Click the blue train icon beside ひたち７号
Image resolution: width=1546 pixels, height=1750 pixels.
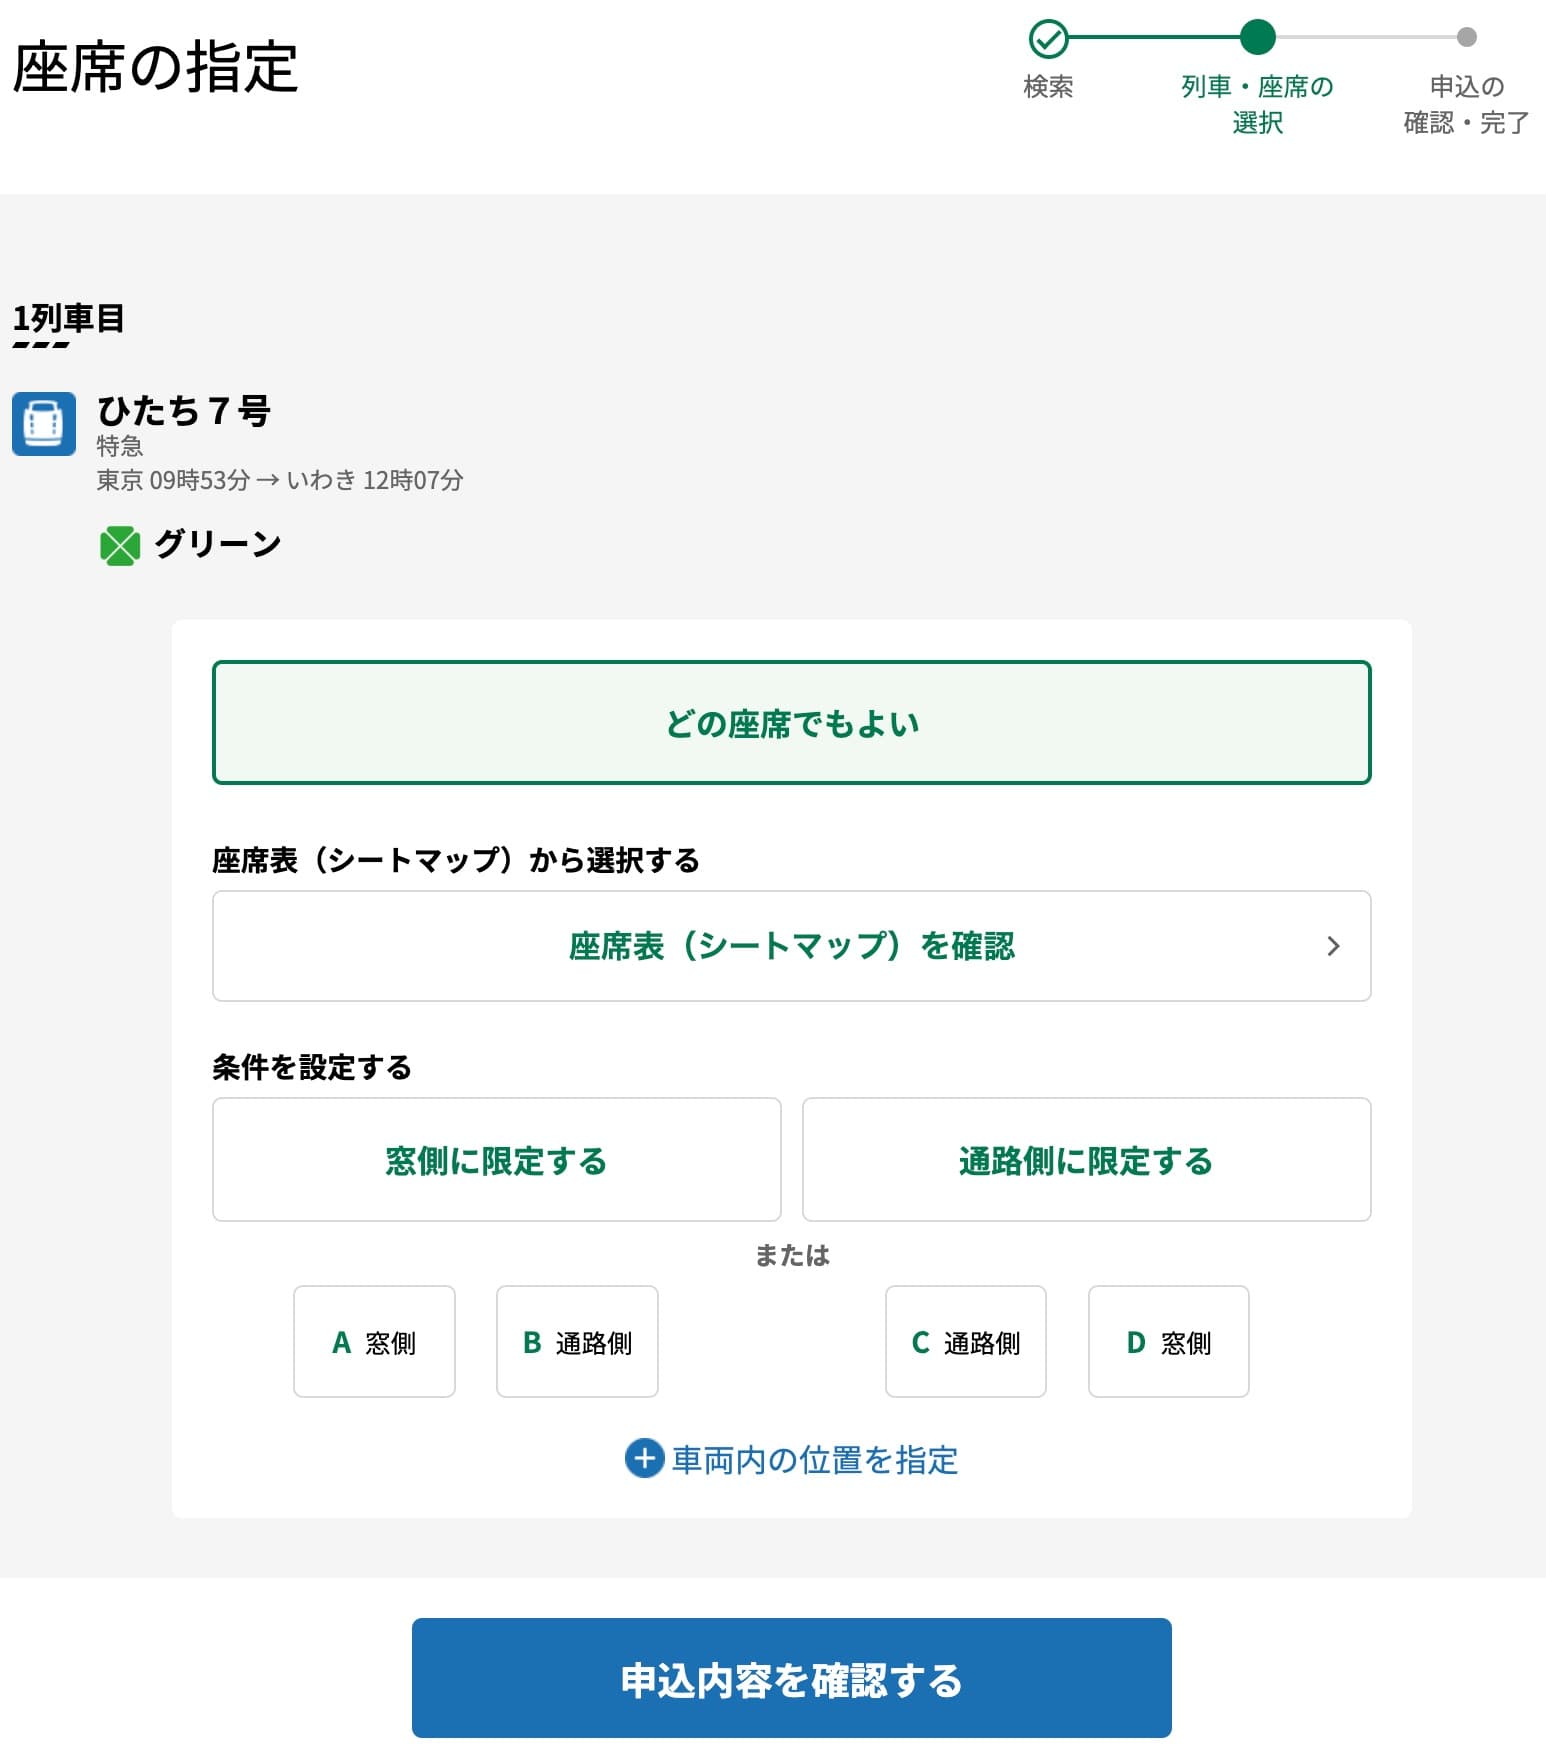44,424
